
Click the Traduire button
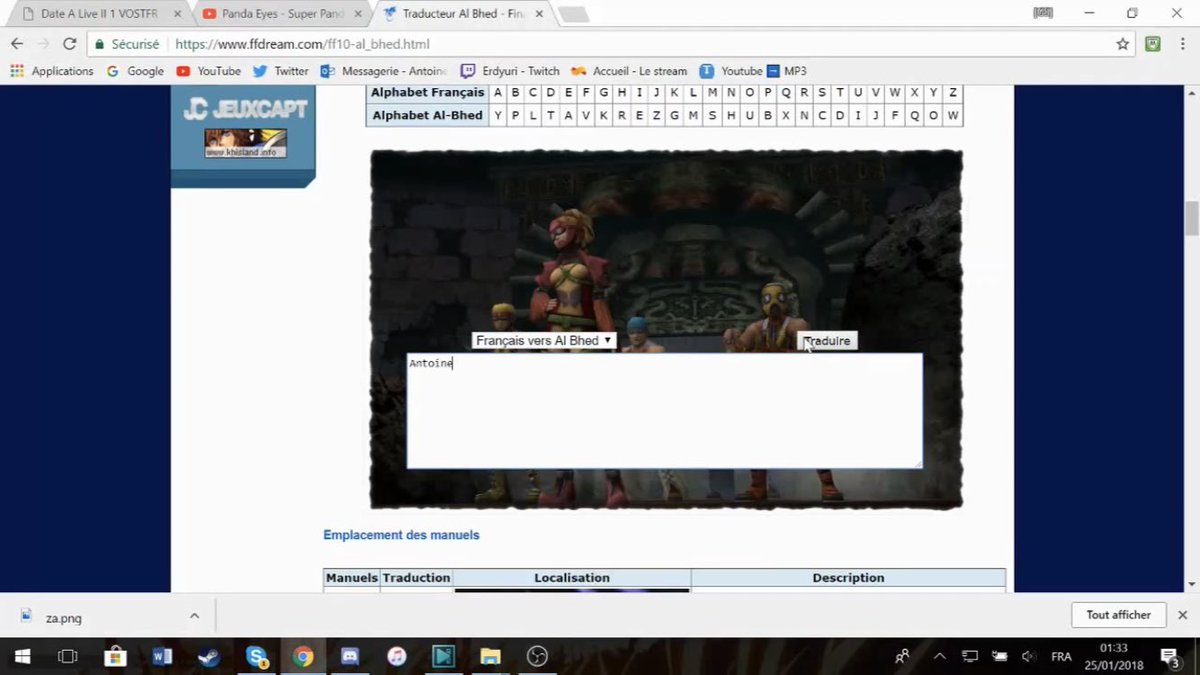pyautogui.click(x=827, y=341)
